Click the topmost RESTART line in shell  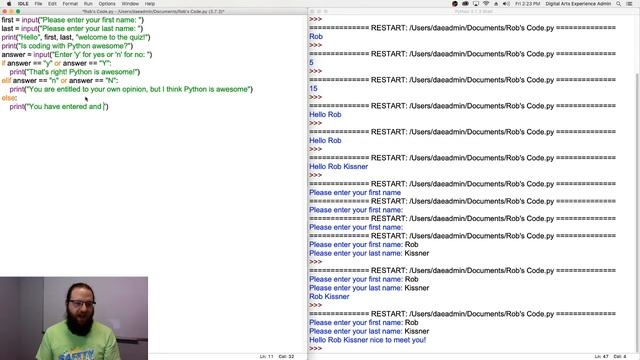click(462, 28)
